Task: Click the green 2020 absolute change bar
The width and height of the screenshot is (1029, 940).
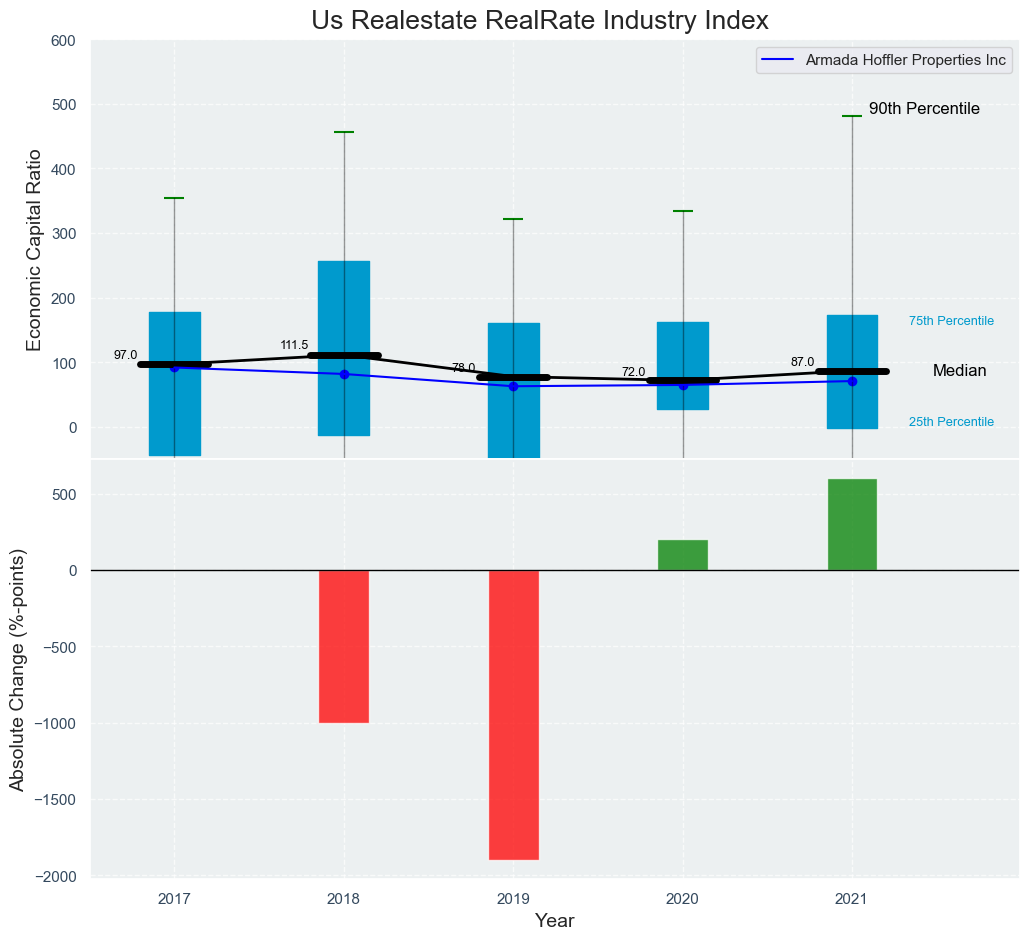Action: (x=683, y=555)
